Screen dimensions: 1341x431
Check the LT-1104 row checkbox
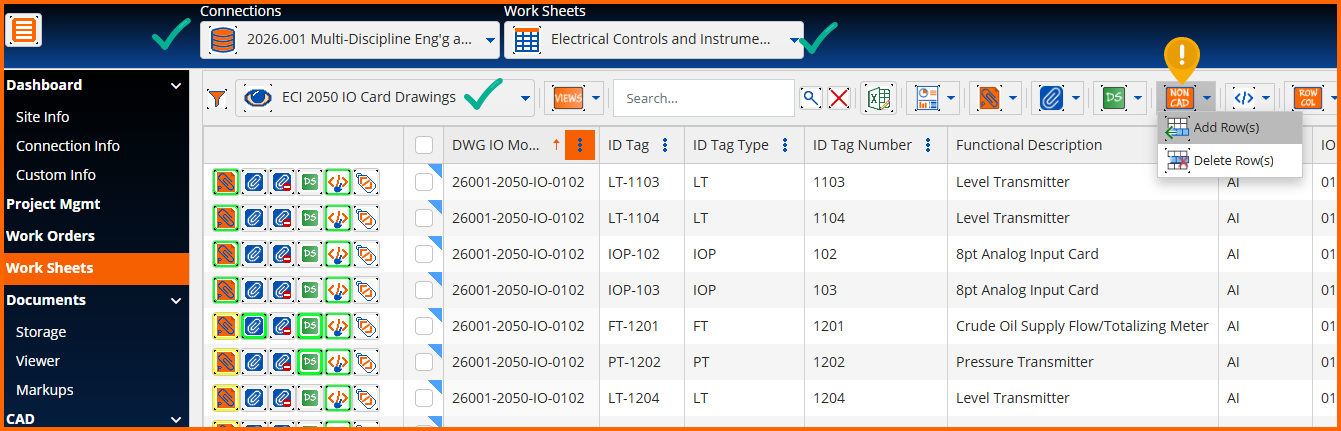coord(424,218)
